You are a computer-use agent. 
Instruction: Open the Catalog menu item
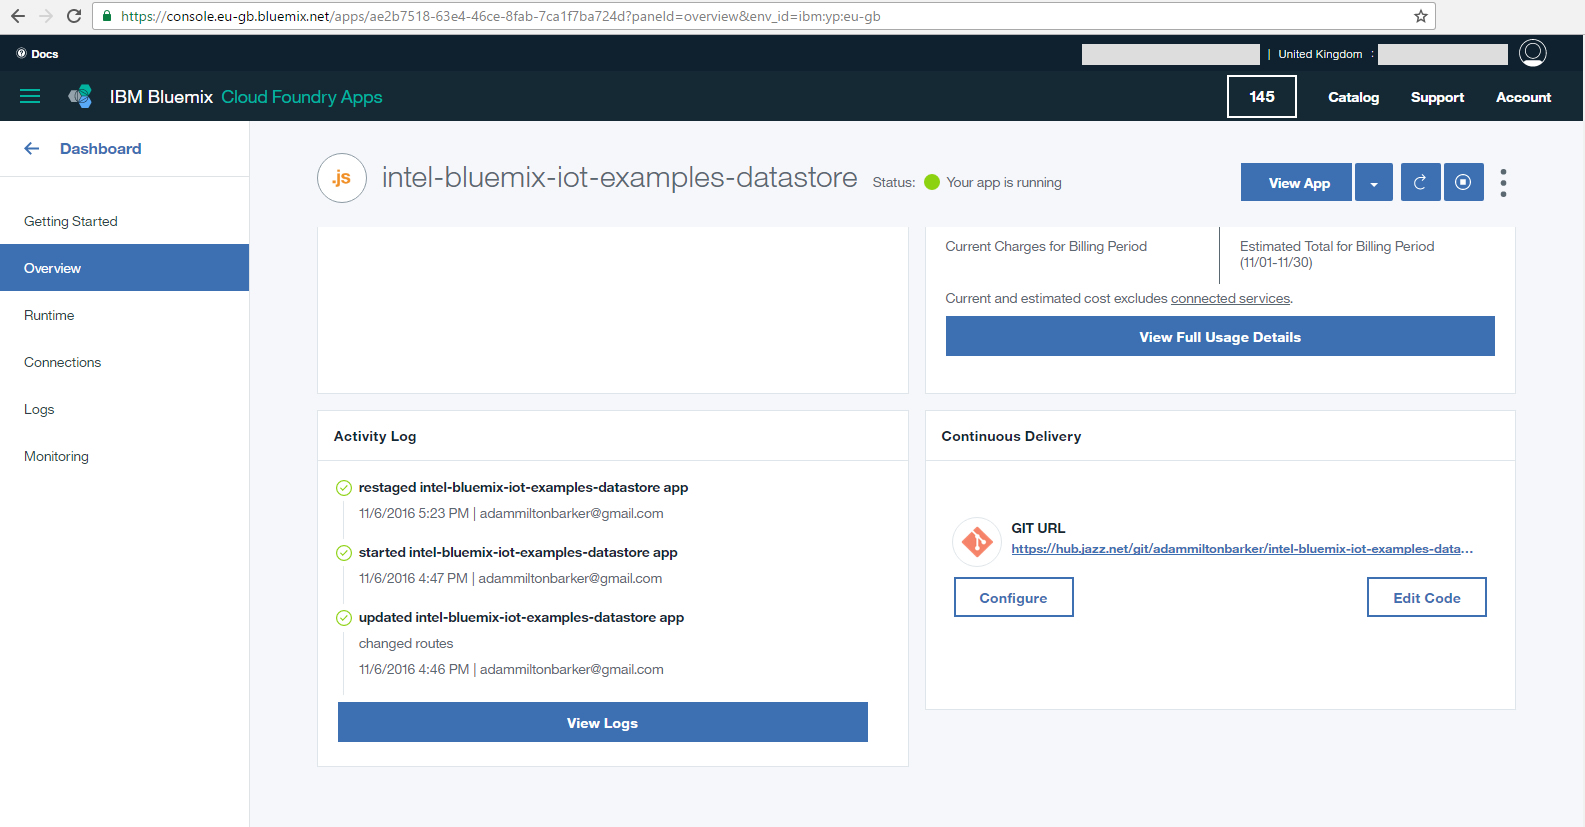point(1353,97)
